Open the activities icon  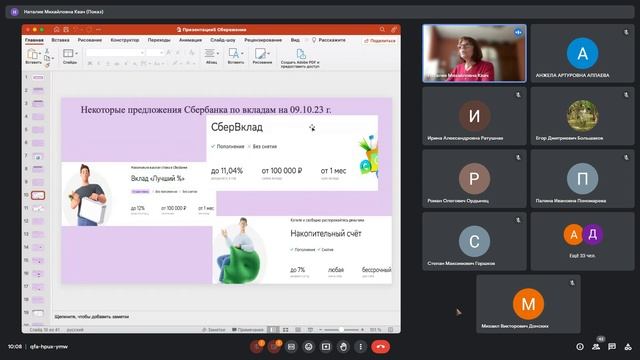[628, 347]
